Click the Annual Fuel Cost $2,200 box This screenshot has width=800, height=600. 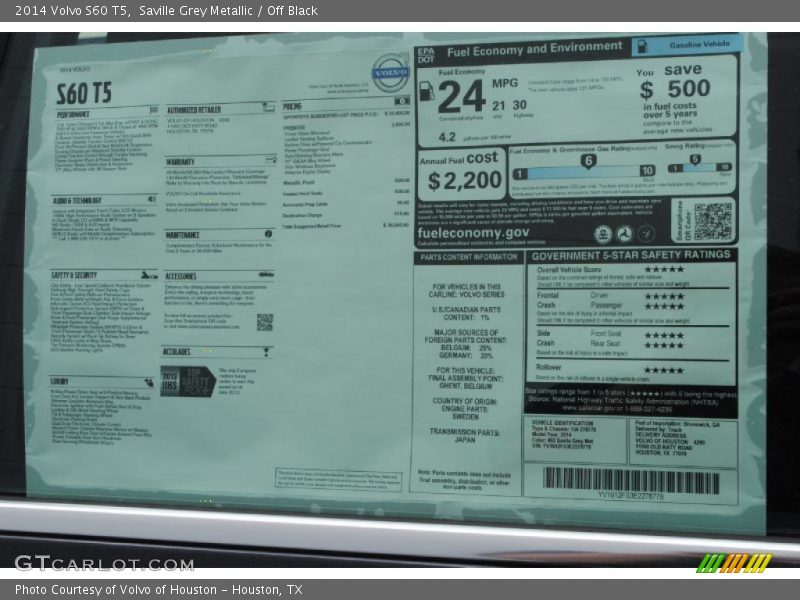pos(462,174)
